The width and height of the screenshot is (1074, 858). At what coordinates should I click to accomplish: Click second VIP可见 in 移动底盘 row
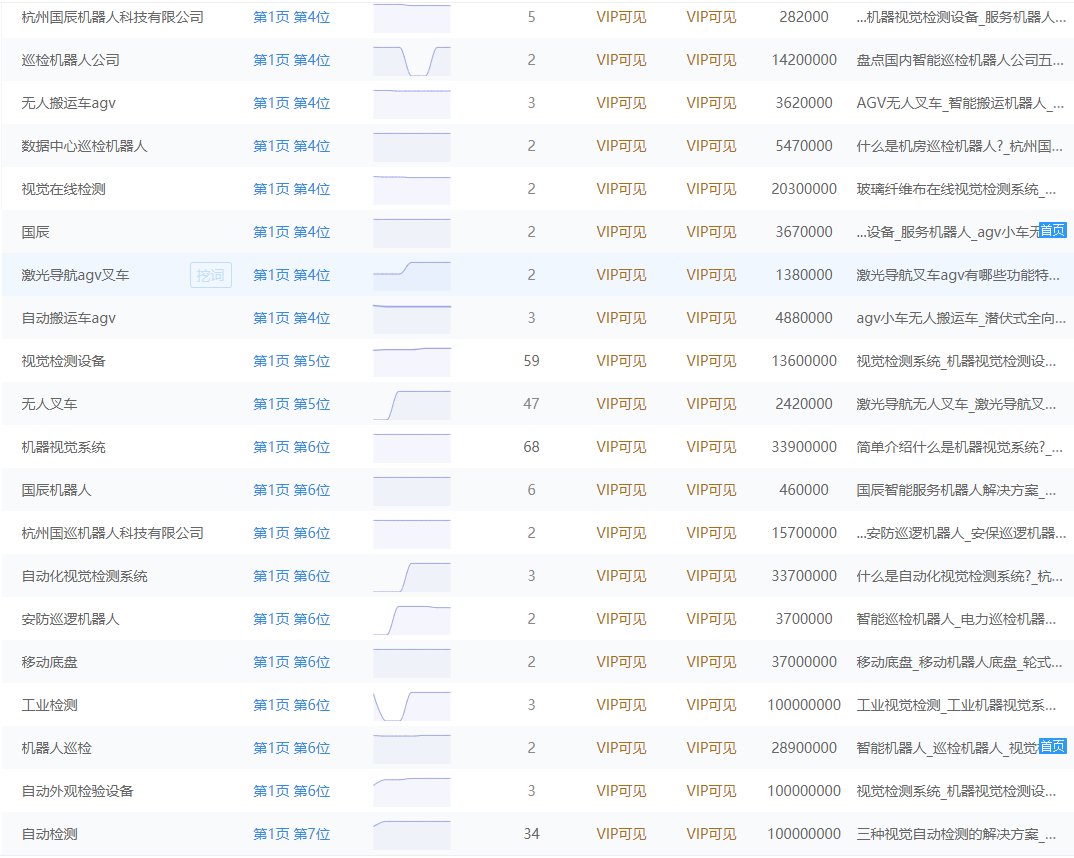[x=711, y=662]
